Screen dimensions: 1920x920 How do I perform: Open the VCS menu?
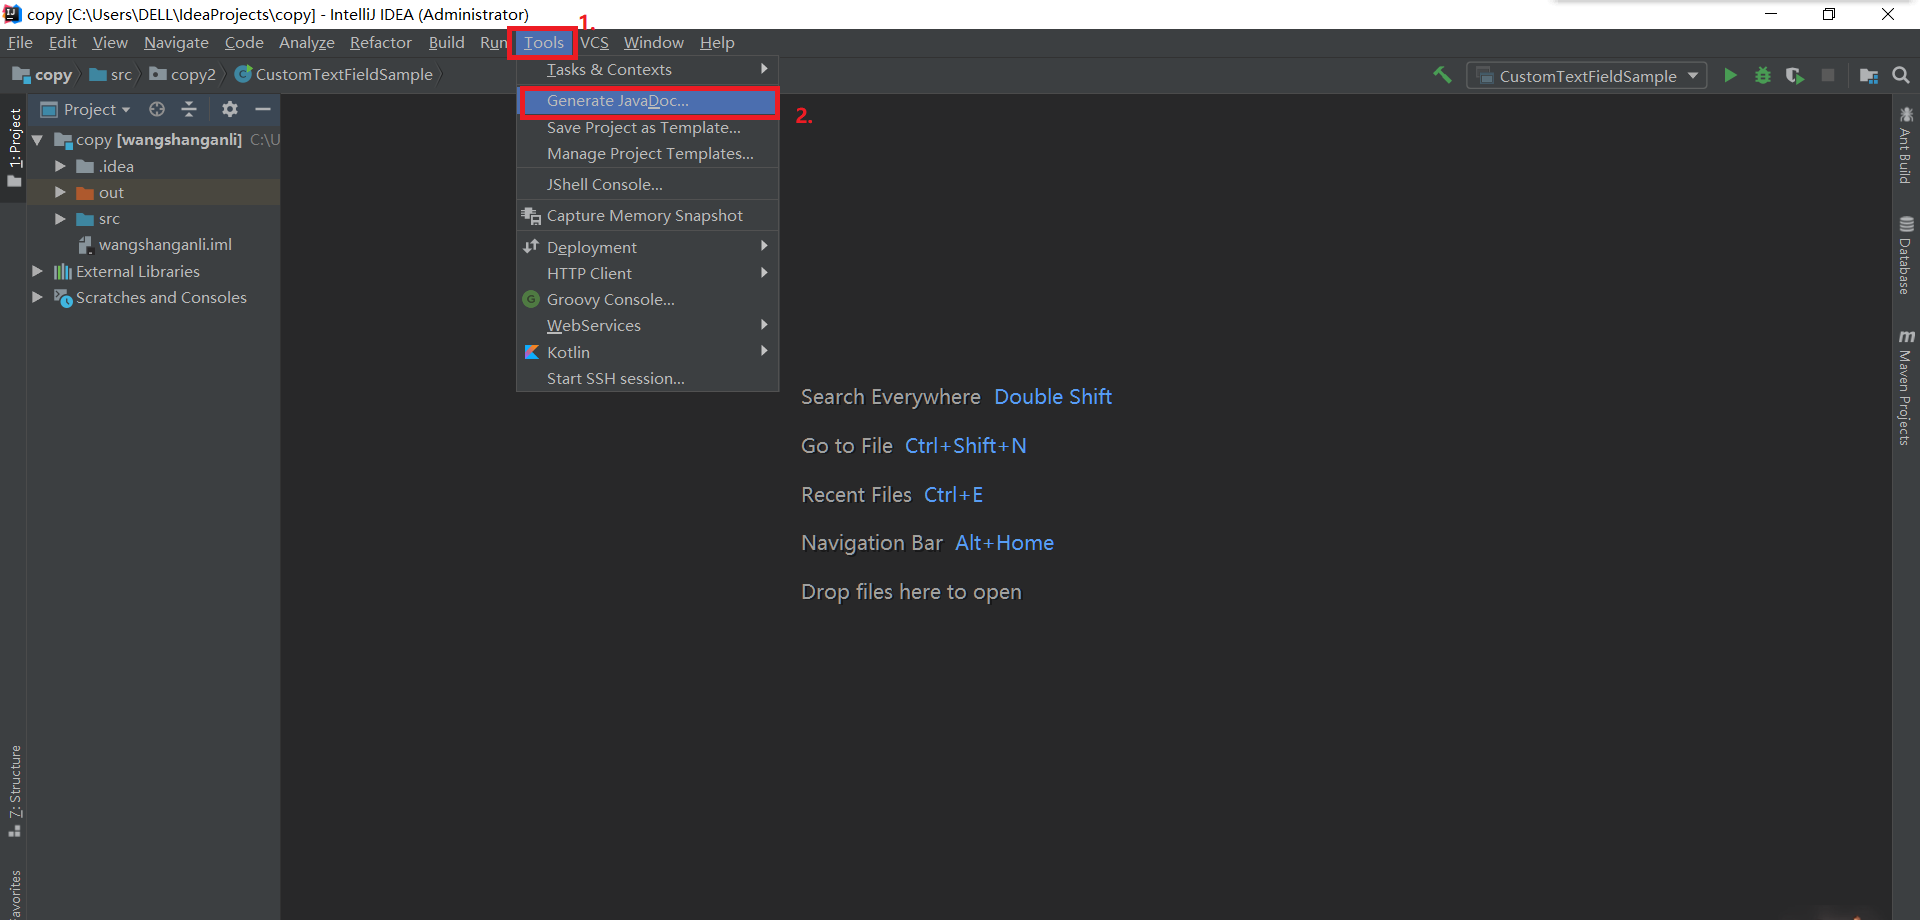click(x=594, y=42)
